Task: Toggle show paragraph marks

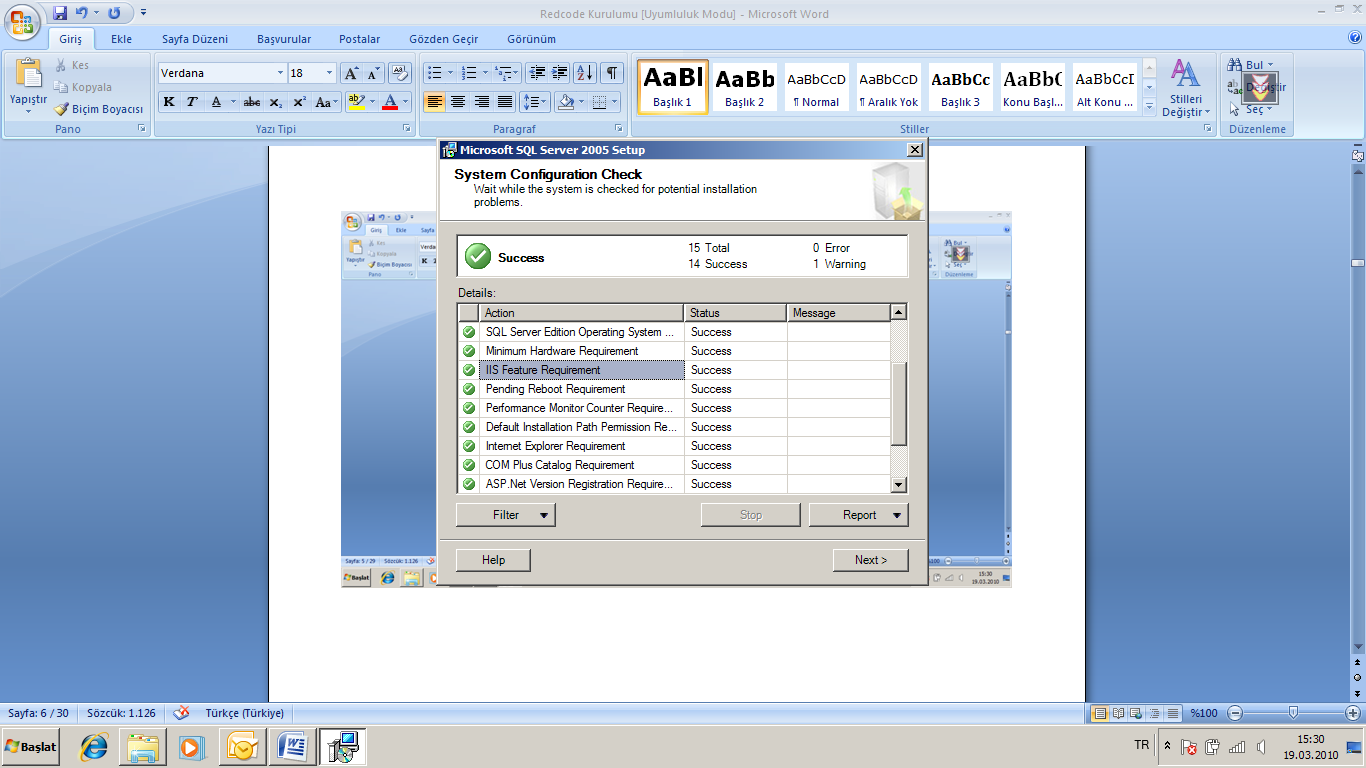Action: [612, 73]
